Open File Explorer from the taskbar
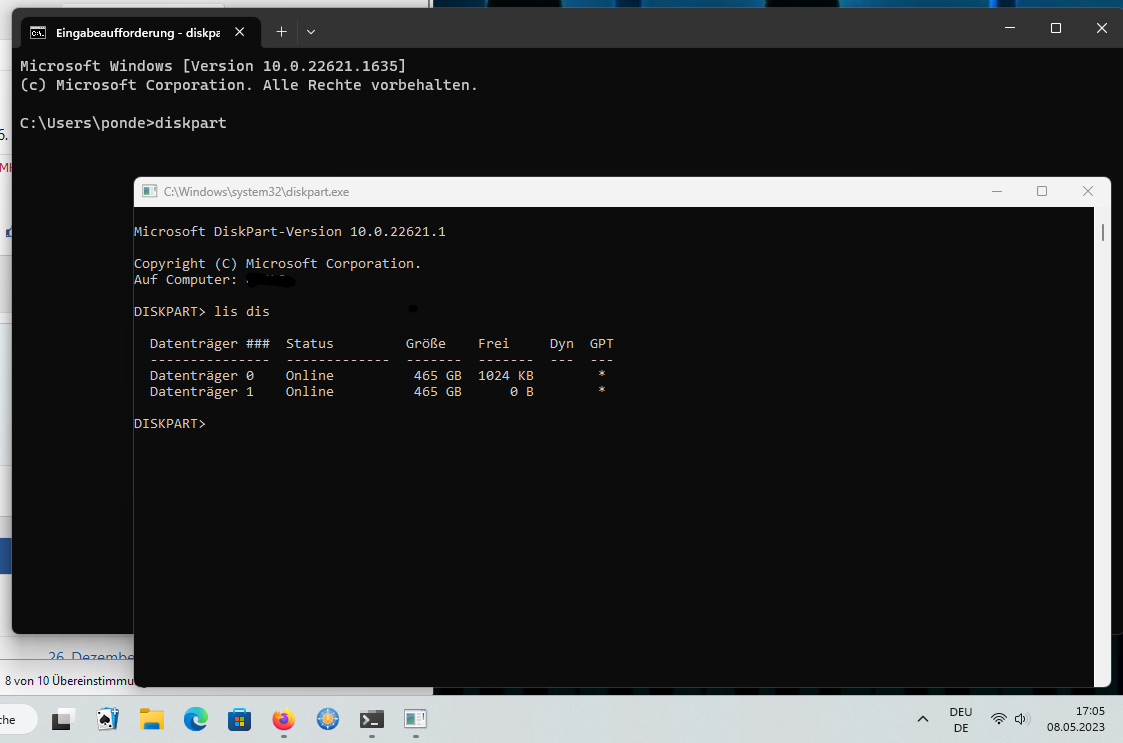 152,719
